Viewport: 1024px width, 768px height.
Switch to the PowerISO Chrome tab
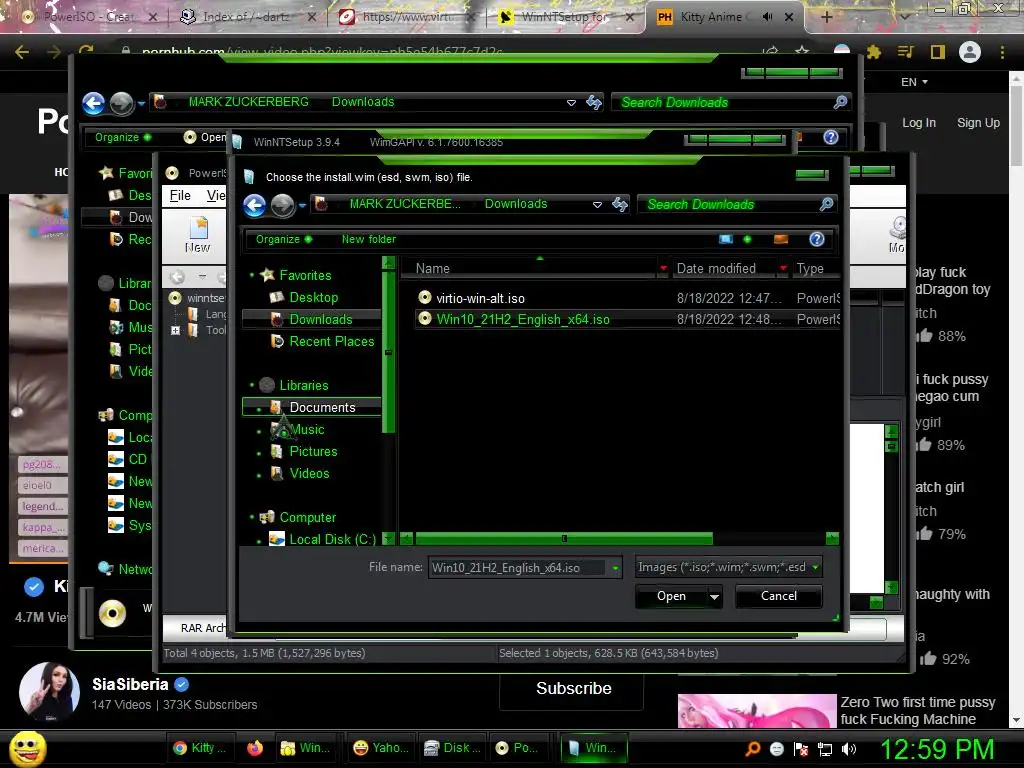(89, 17)
